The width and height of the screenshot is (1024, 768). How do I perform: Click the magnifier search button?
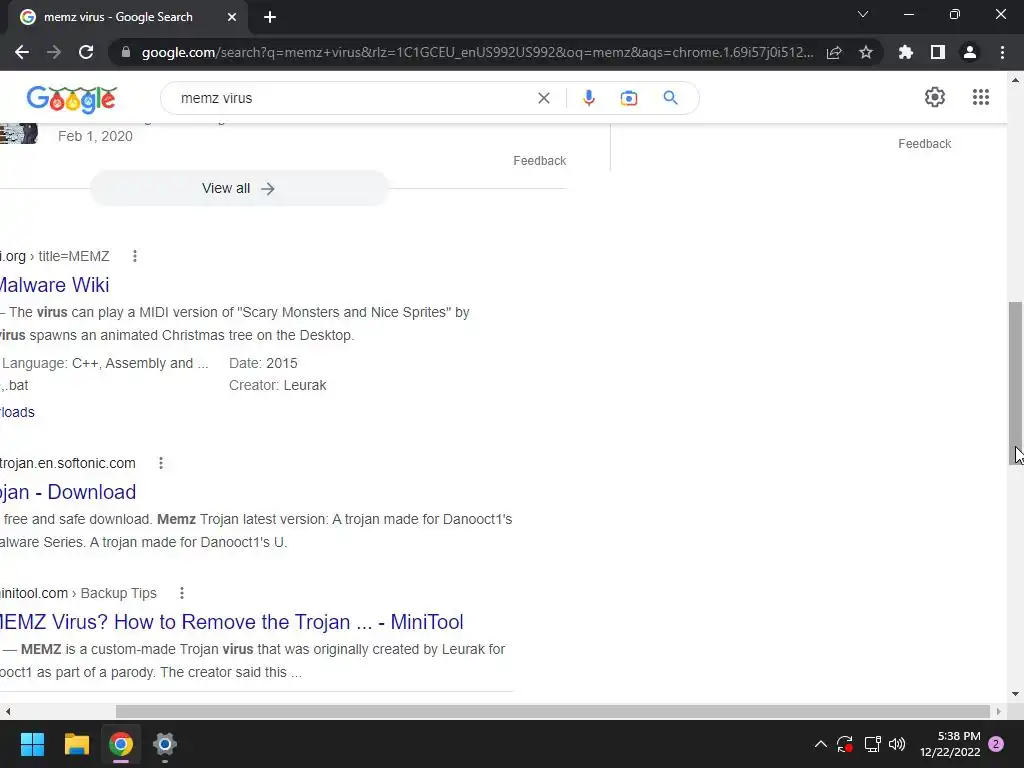coord(670,98)
